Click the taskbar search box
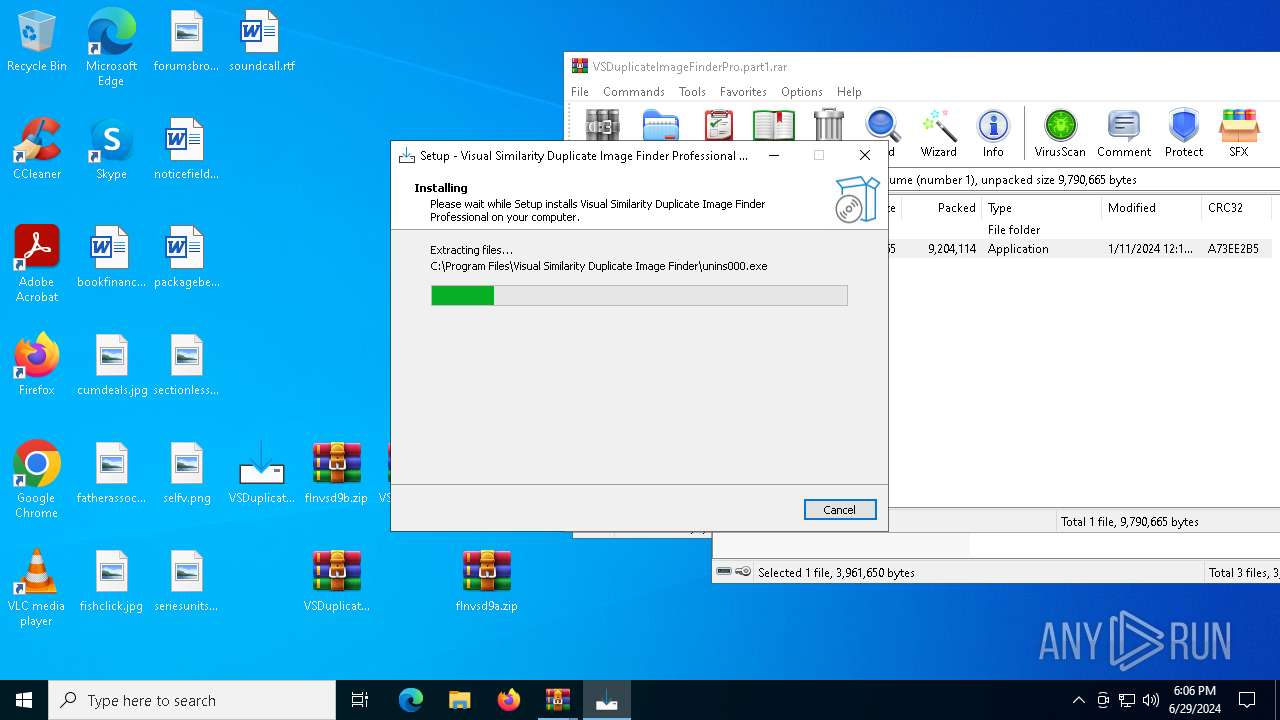The height and width of the screenshot is (720, 1280). click(x=192, y=700)
